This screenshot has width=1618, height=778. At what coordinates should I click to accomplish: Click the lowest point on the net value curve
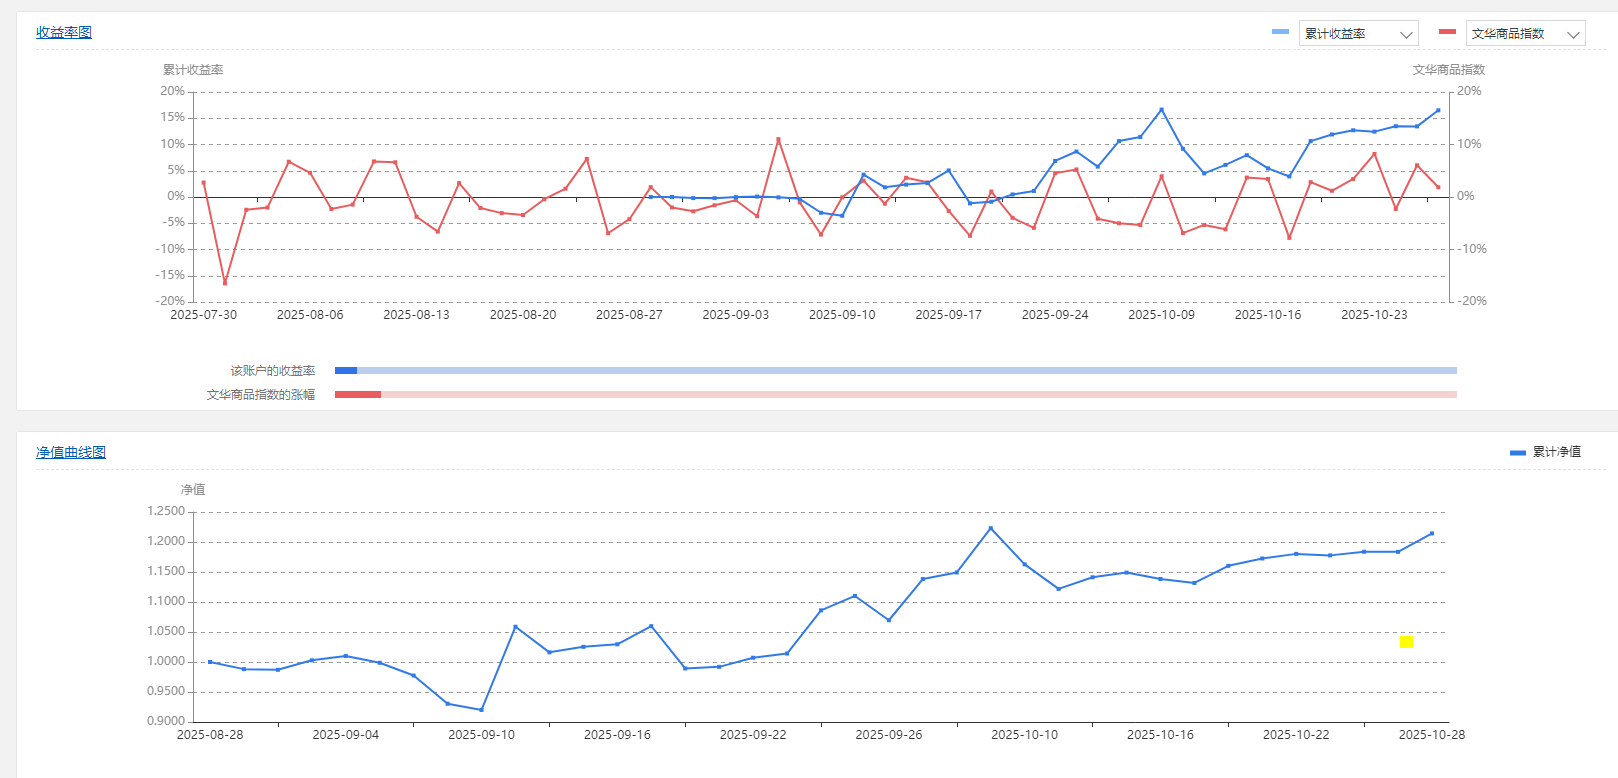(x=482, y=710)
